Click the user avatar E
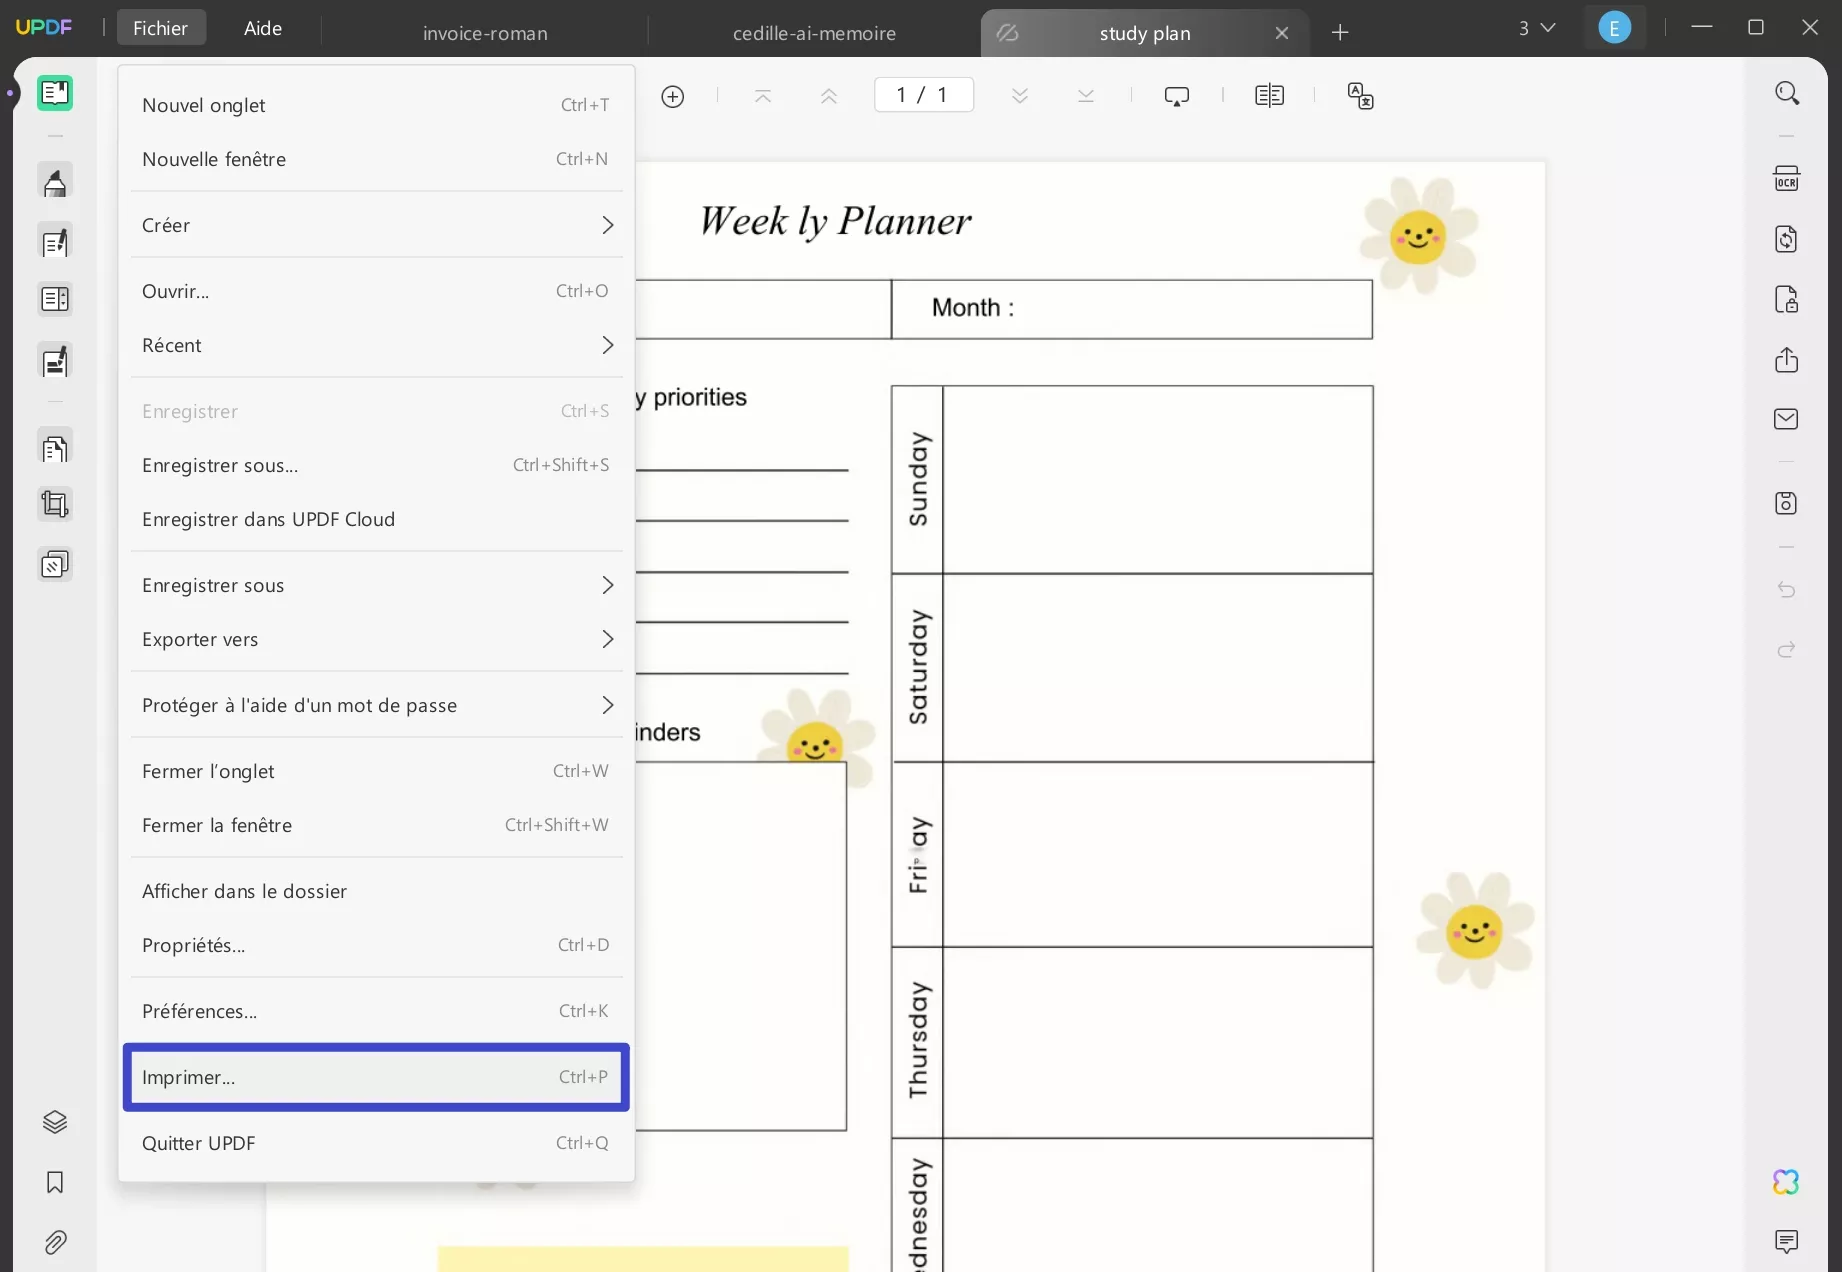The width and height of the screenshot is (1842, 1272). click(1613, 27)
